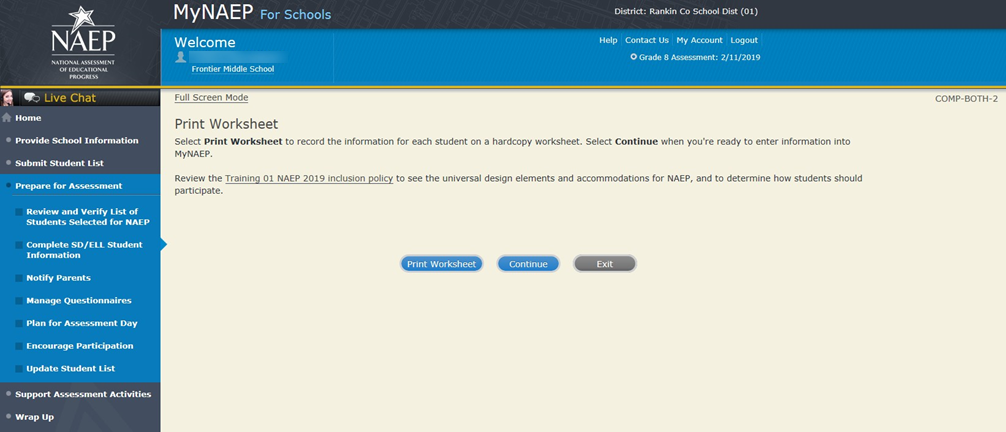The image size is (1006, 432).
Task: Click the Live Chat speech bubble icon
Action: [x=31, y=98]
